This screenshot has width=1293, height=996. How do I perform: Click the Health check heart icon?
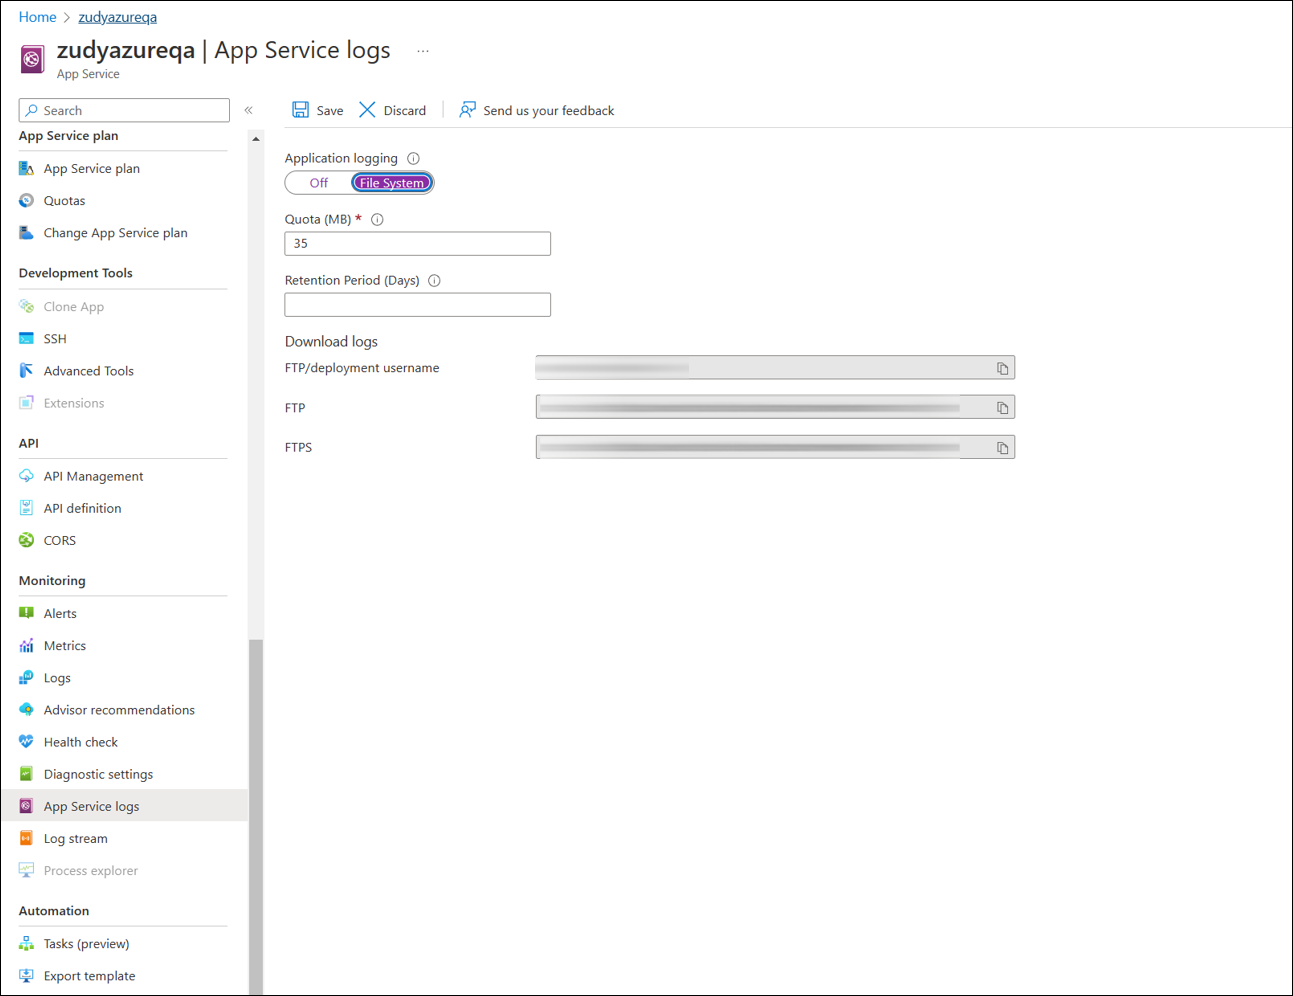27,741
